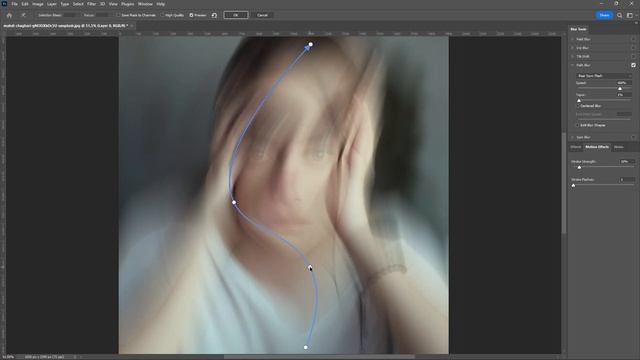
Task: Adjust the Taper slider handle
Action: click(x=579, y=100)
